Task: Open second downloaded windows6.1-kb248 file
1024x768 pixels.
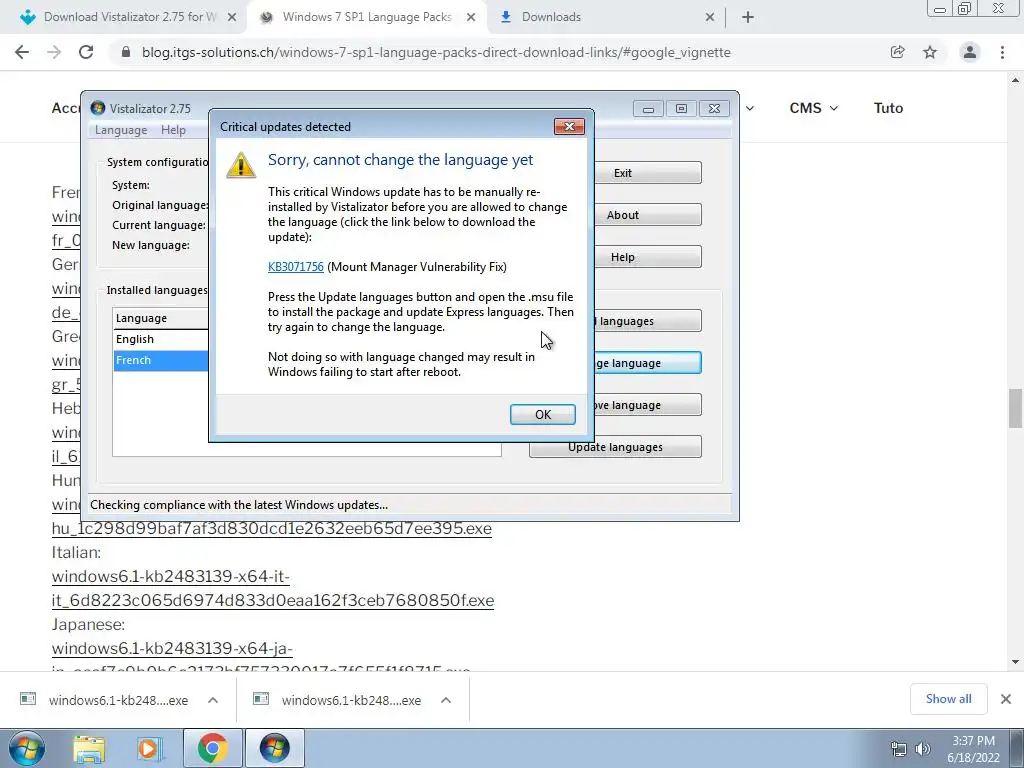Action: click(351, 700)
